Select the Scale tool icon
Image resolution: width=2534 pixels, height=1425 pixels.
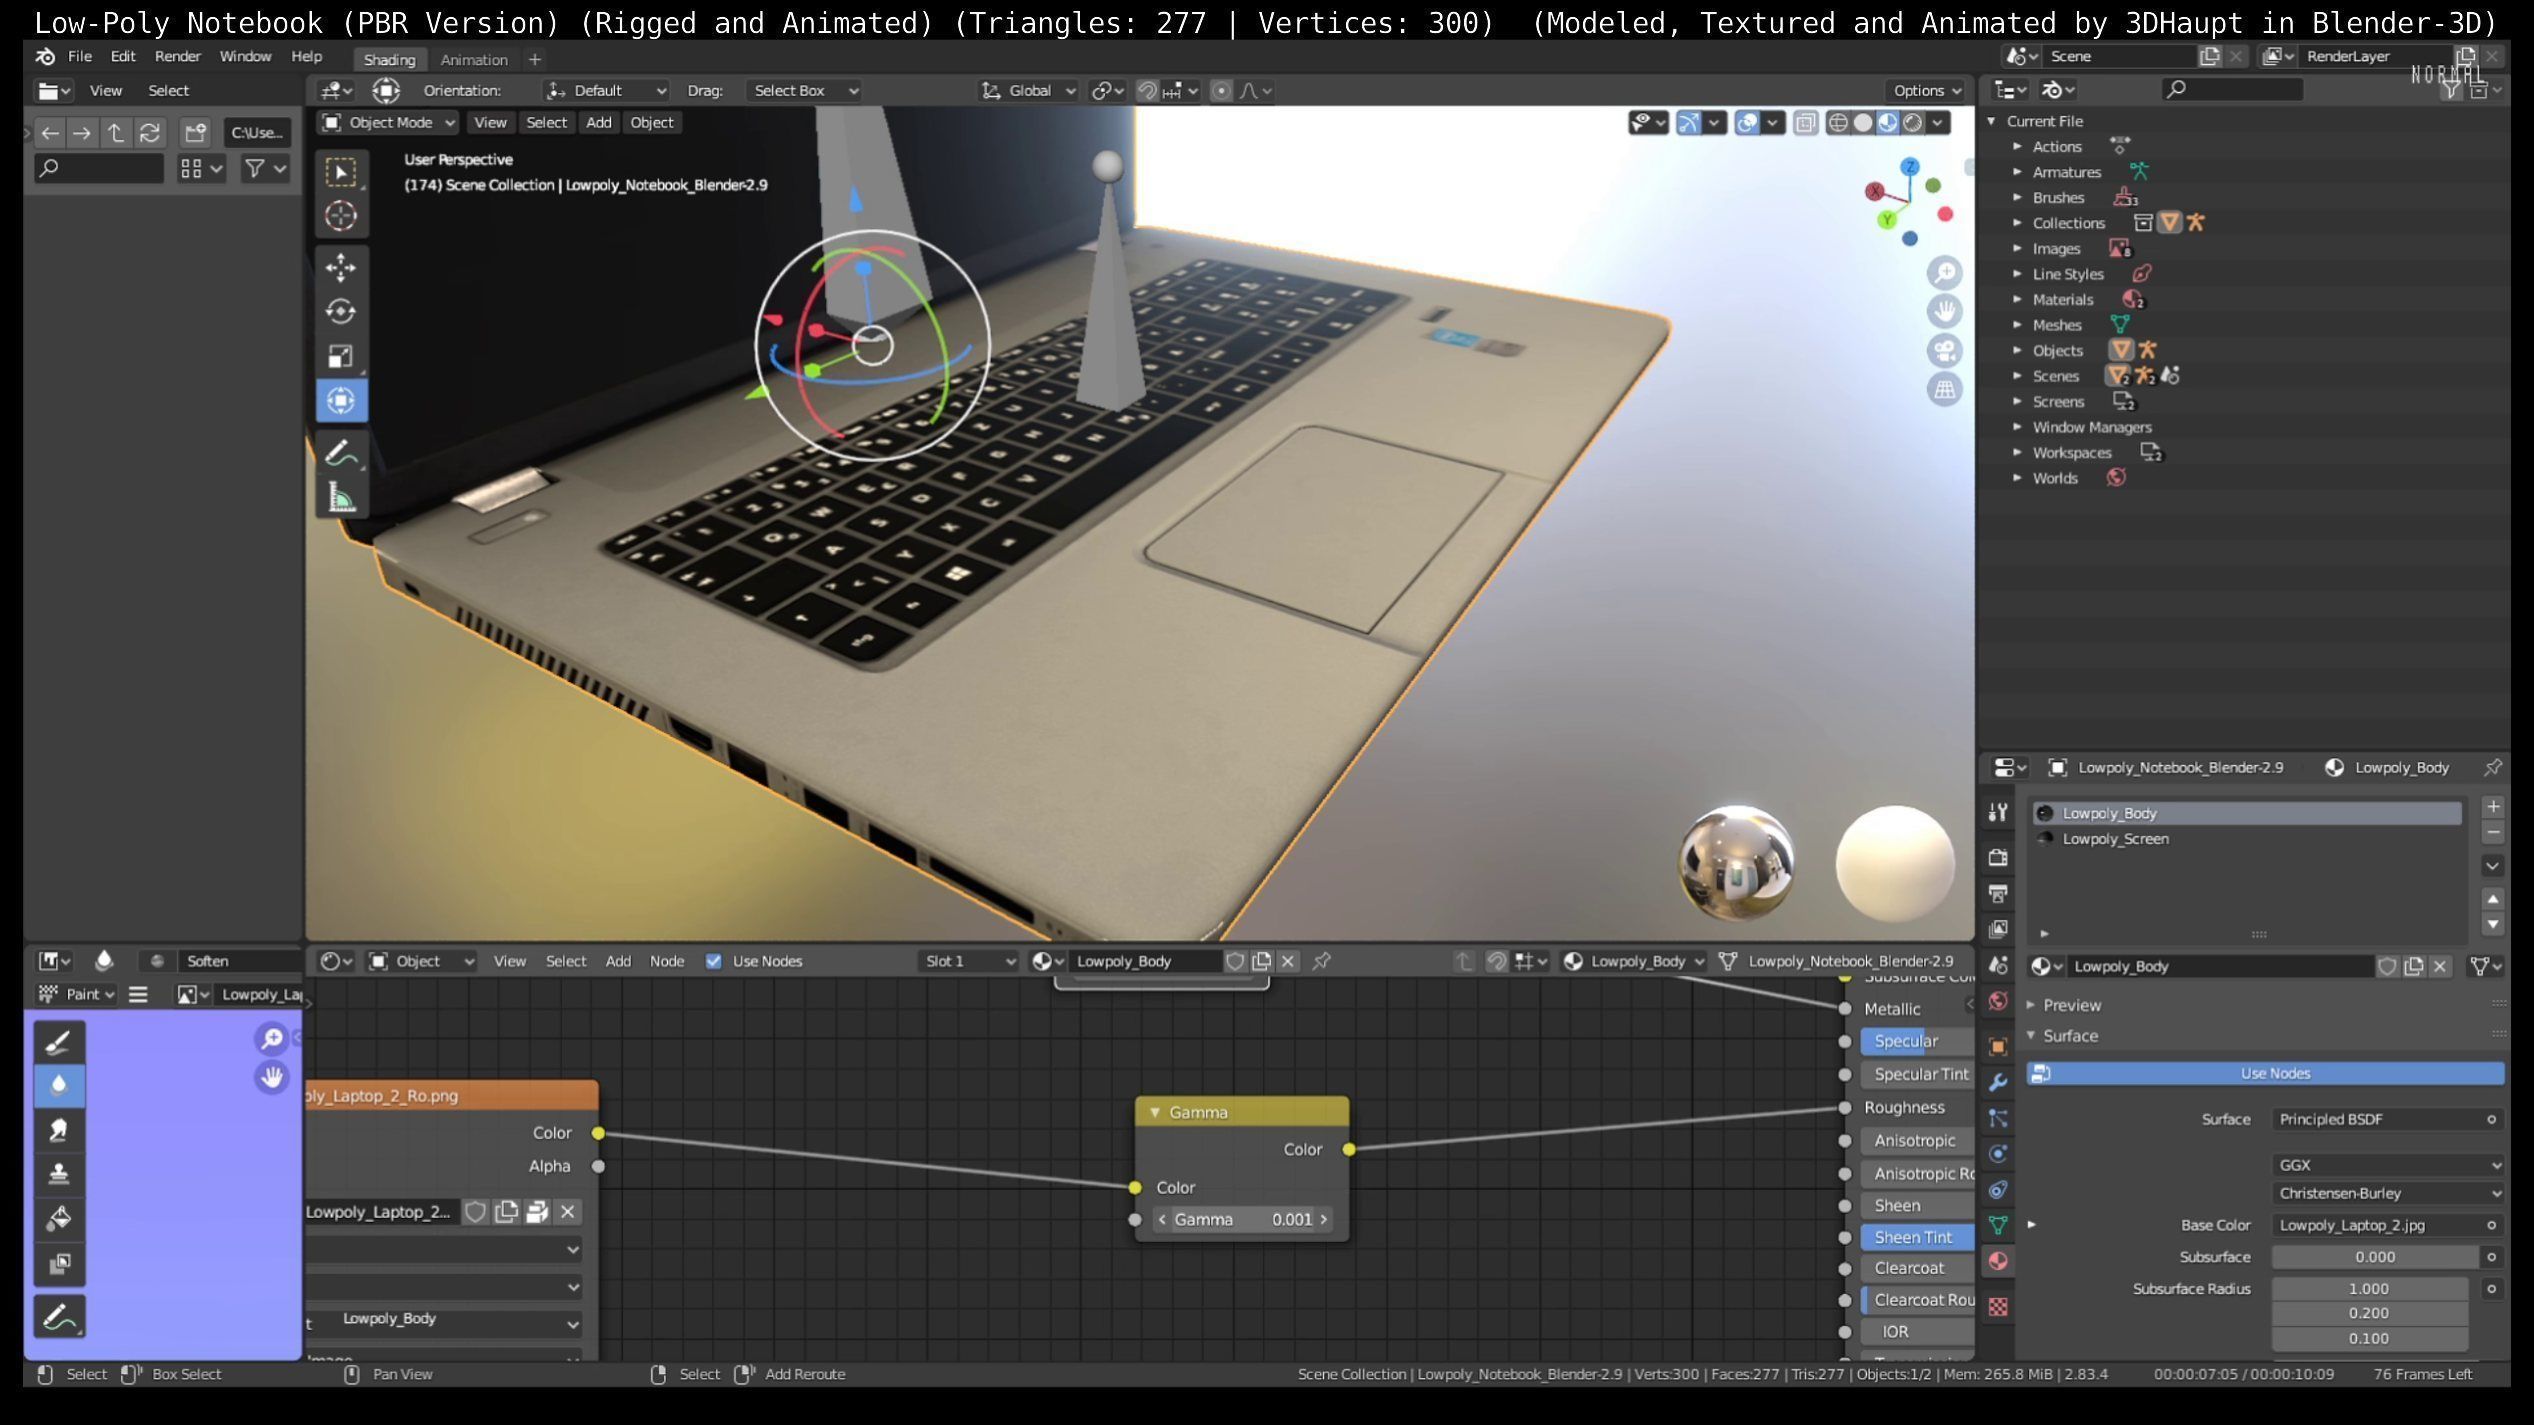(x=340, y=356)
